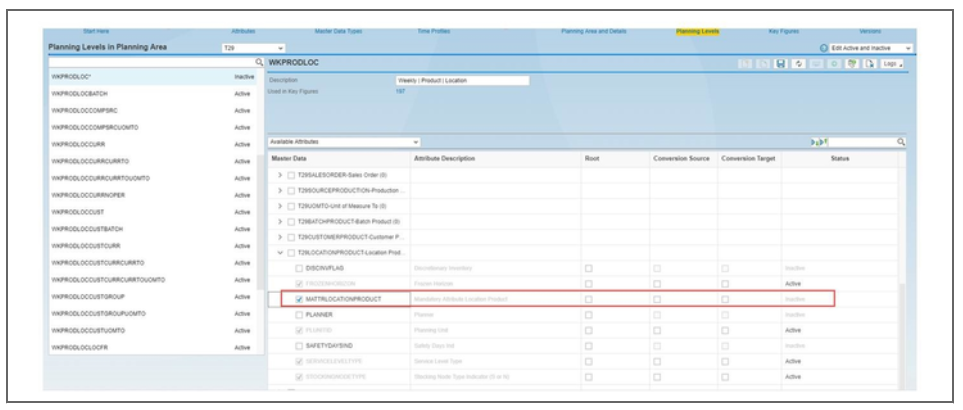Uncheck the MATTRLOCATIONPRODUCT checkbox
The image size is (963, 410).
point(299,299)
